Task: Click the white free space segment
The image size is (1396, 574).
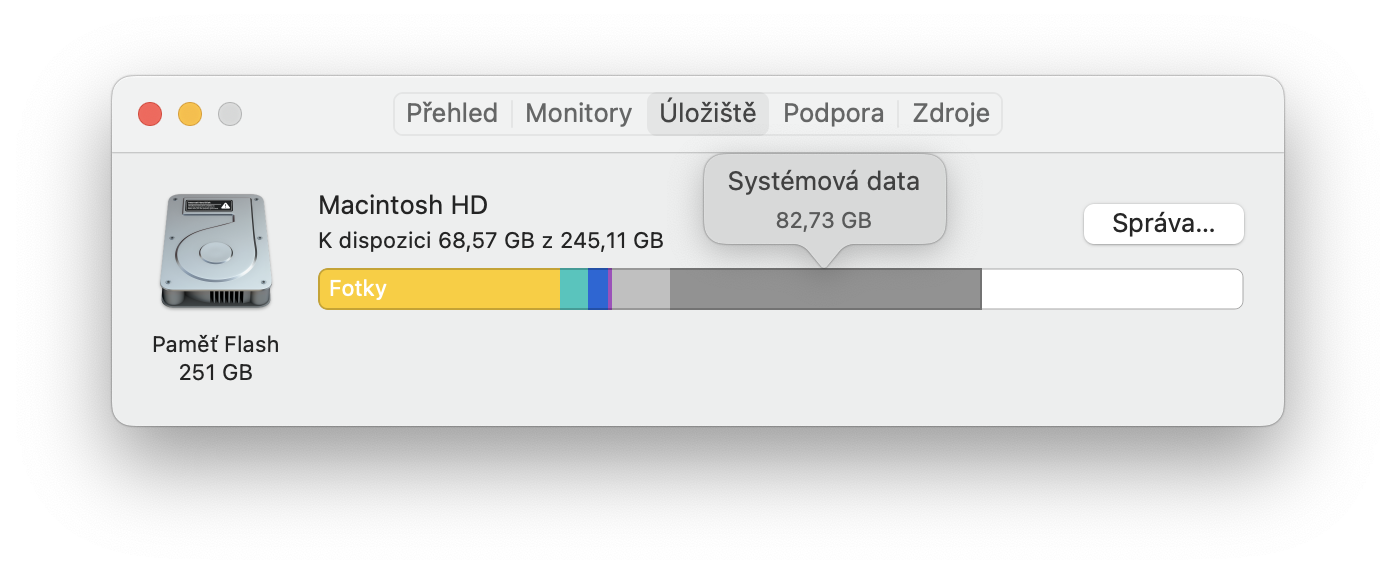Action: coord(1111,289)
